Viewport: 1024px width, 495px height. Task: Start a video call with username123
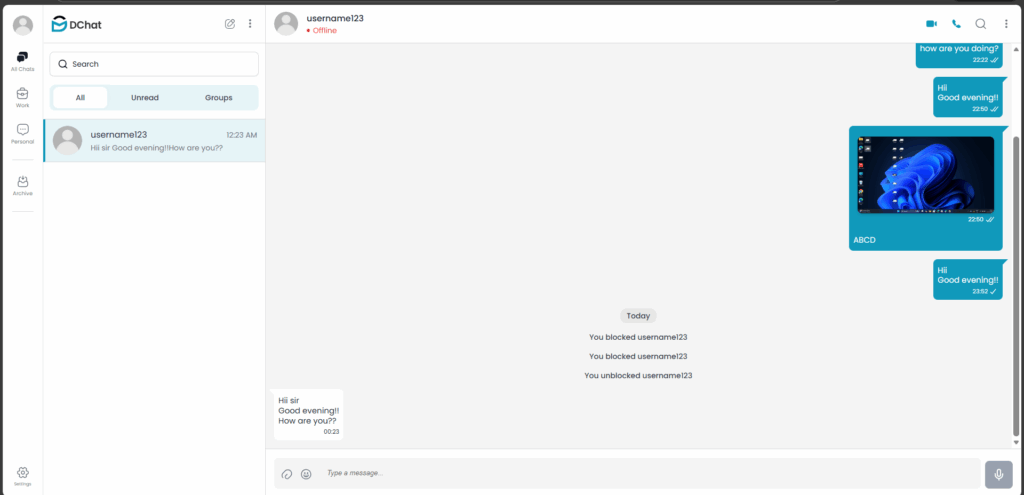tap(931, 24)
